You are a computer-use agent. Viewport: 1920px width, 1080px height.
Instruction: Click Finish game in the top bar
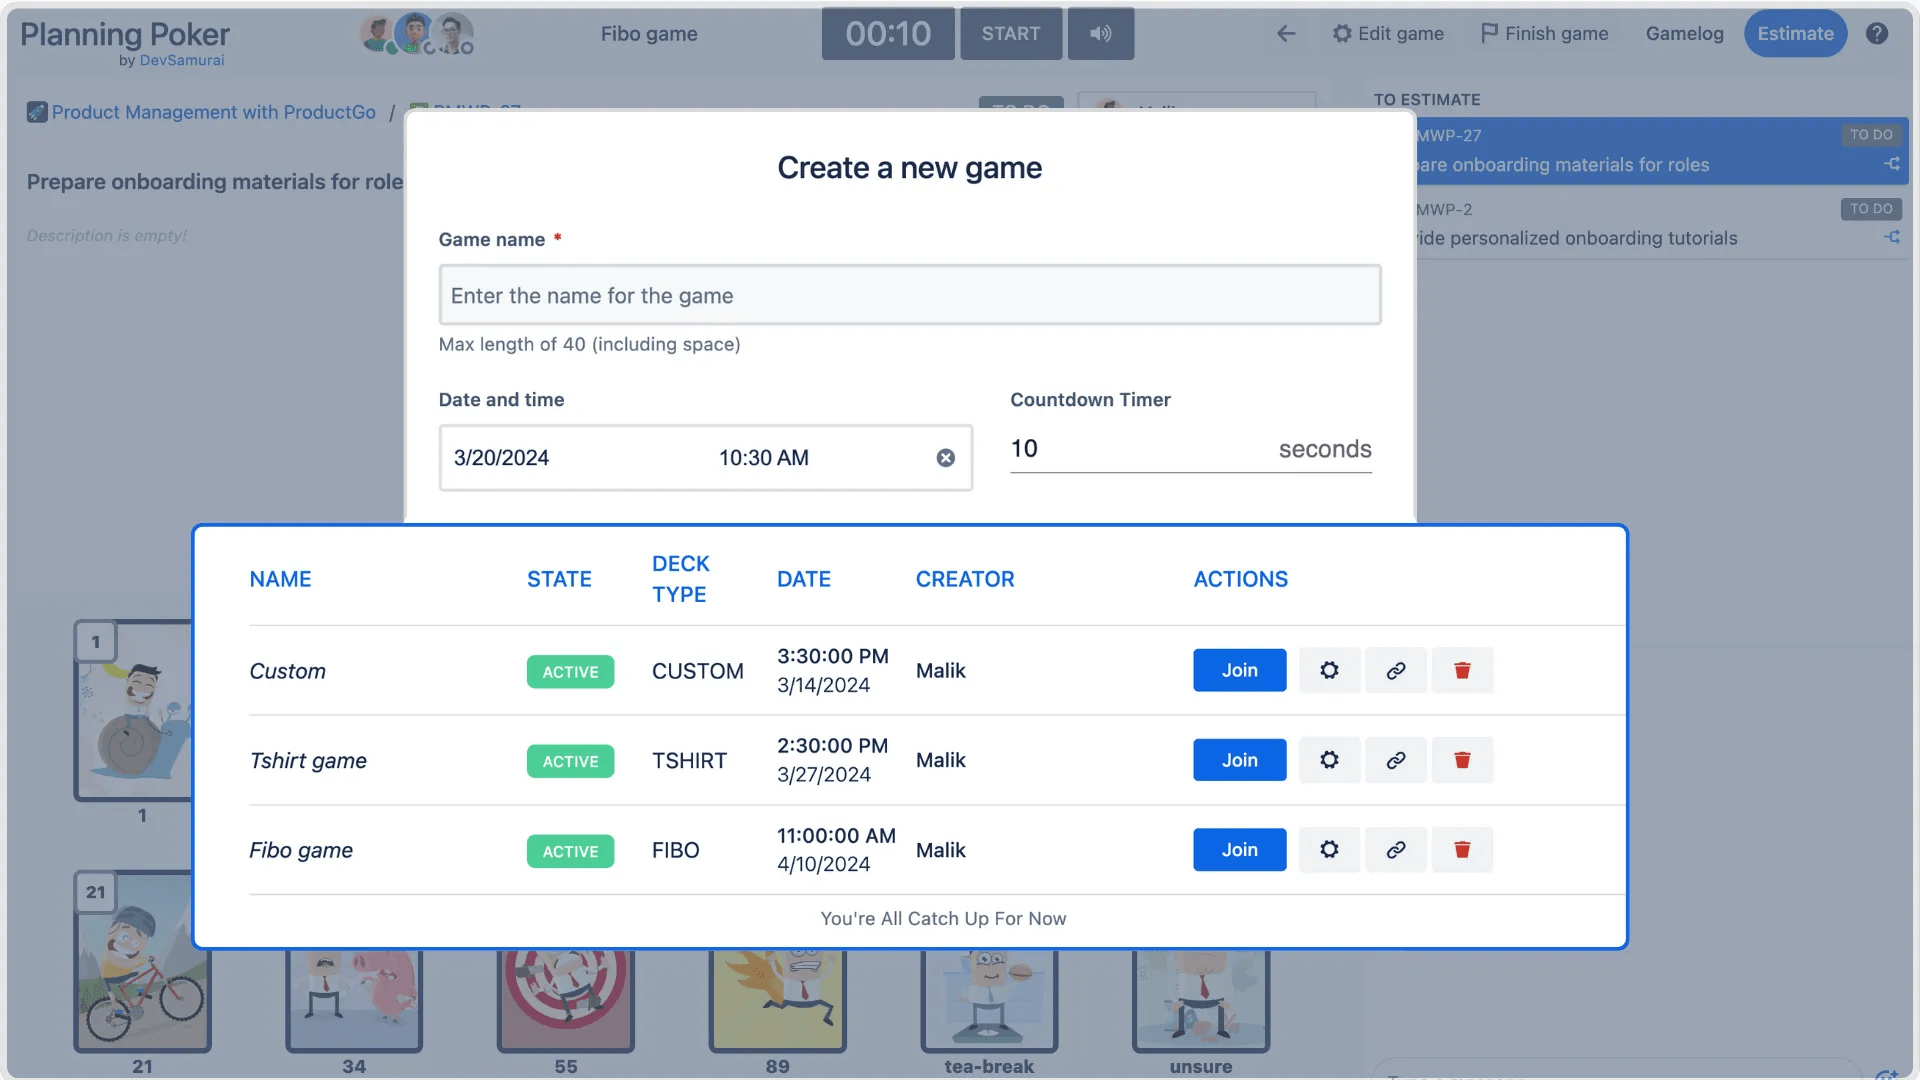tap(1544, 33)
